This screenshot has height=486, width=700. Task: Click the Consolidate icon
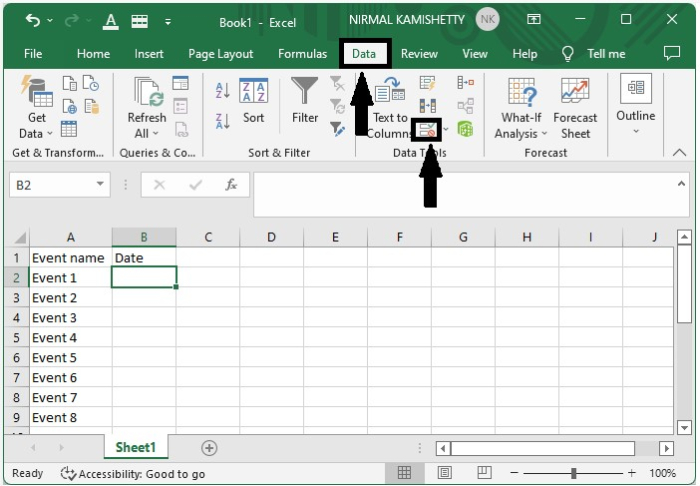coord(466,83)
